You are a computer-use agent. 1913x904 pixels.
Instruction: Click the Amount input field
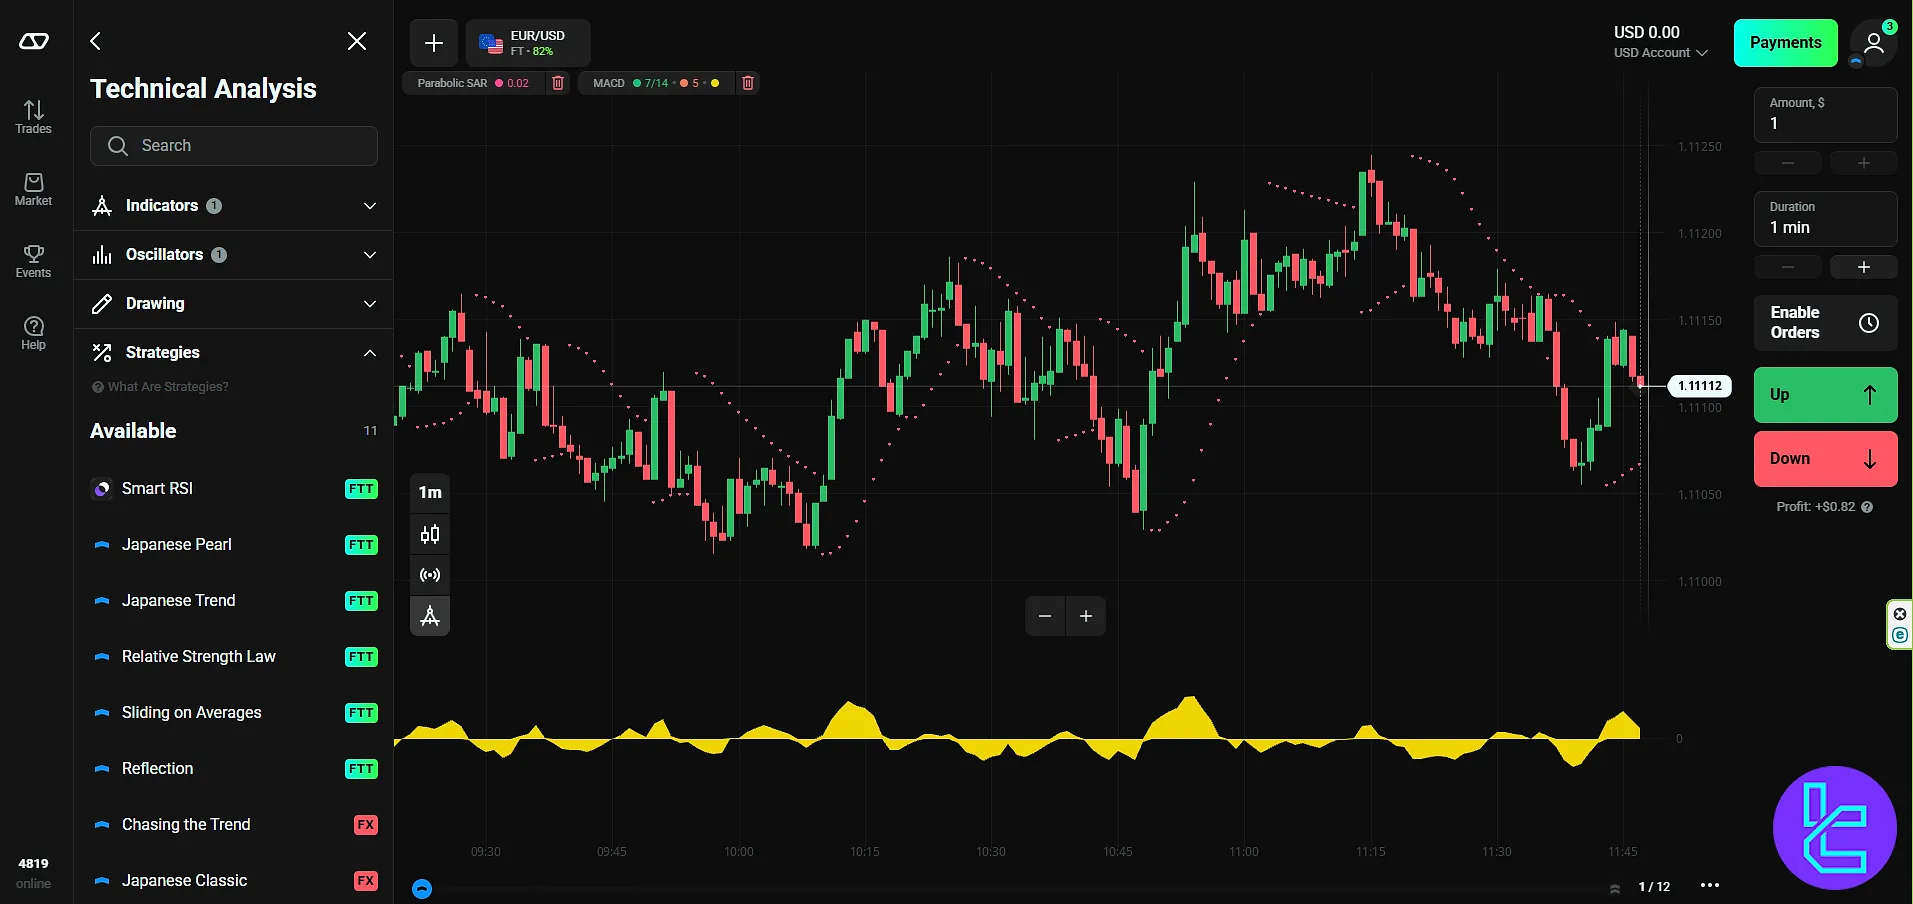coord(1826,115)
